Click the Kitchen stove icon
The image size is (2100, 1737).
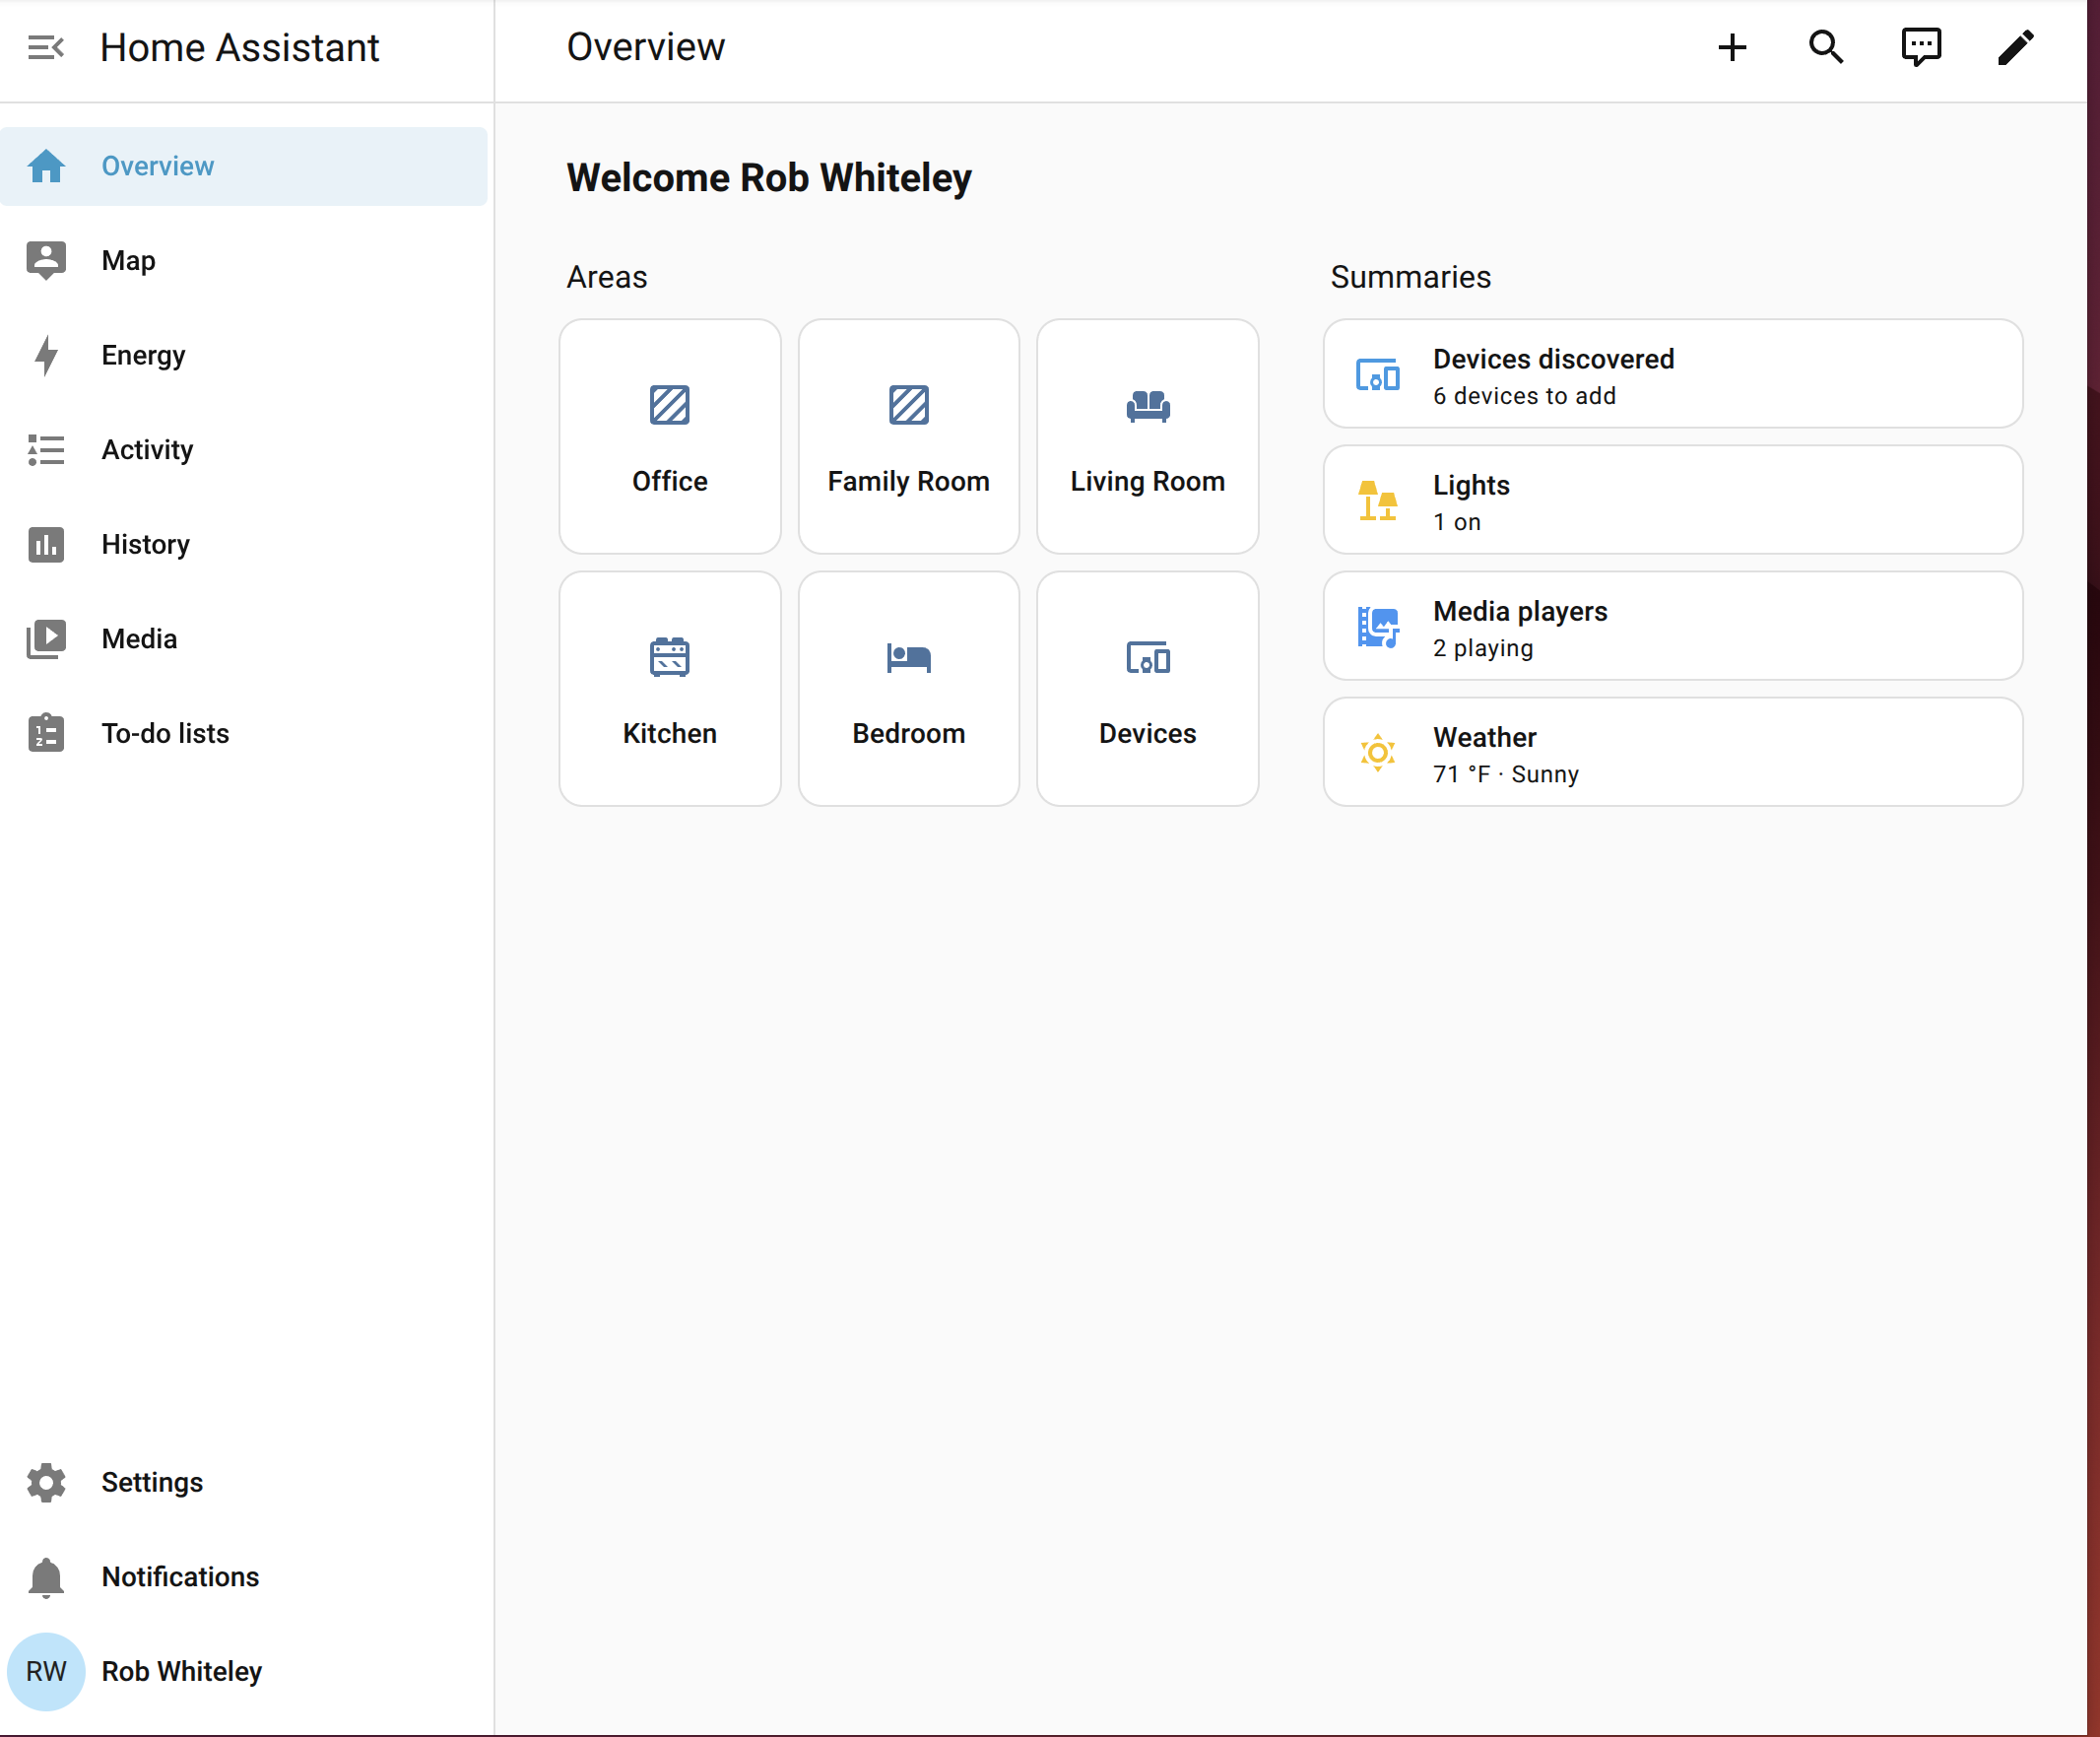669,657
